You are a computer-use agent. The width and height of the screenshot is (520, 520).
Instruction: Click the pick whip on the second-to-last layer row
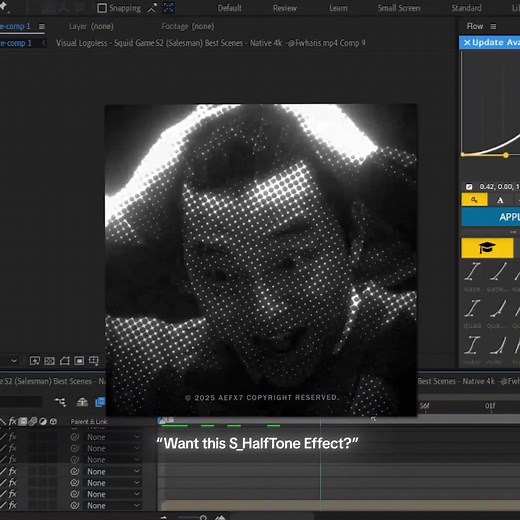click(75, 494)
